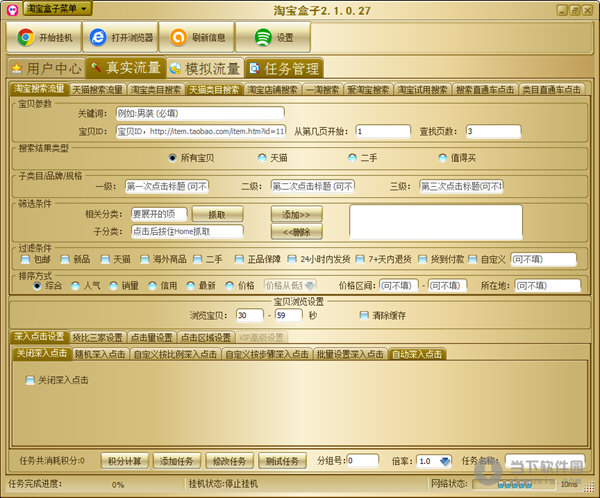
Task: Click the 查找页数 input field
Action: tap(493, 131)
